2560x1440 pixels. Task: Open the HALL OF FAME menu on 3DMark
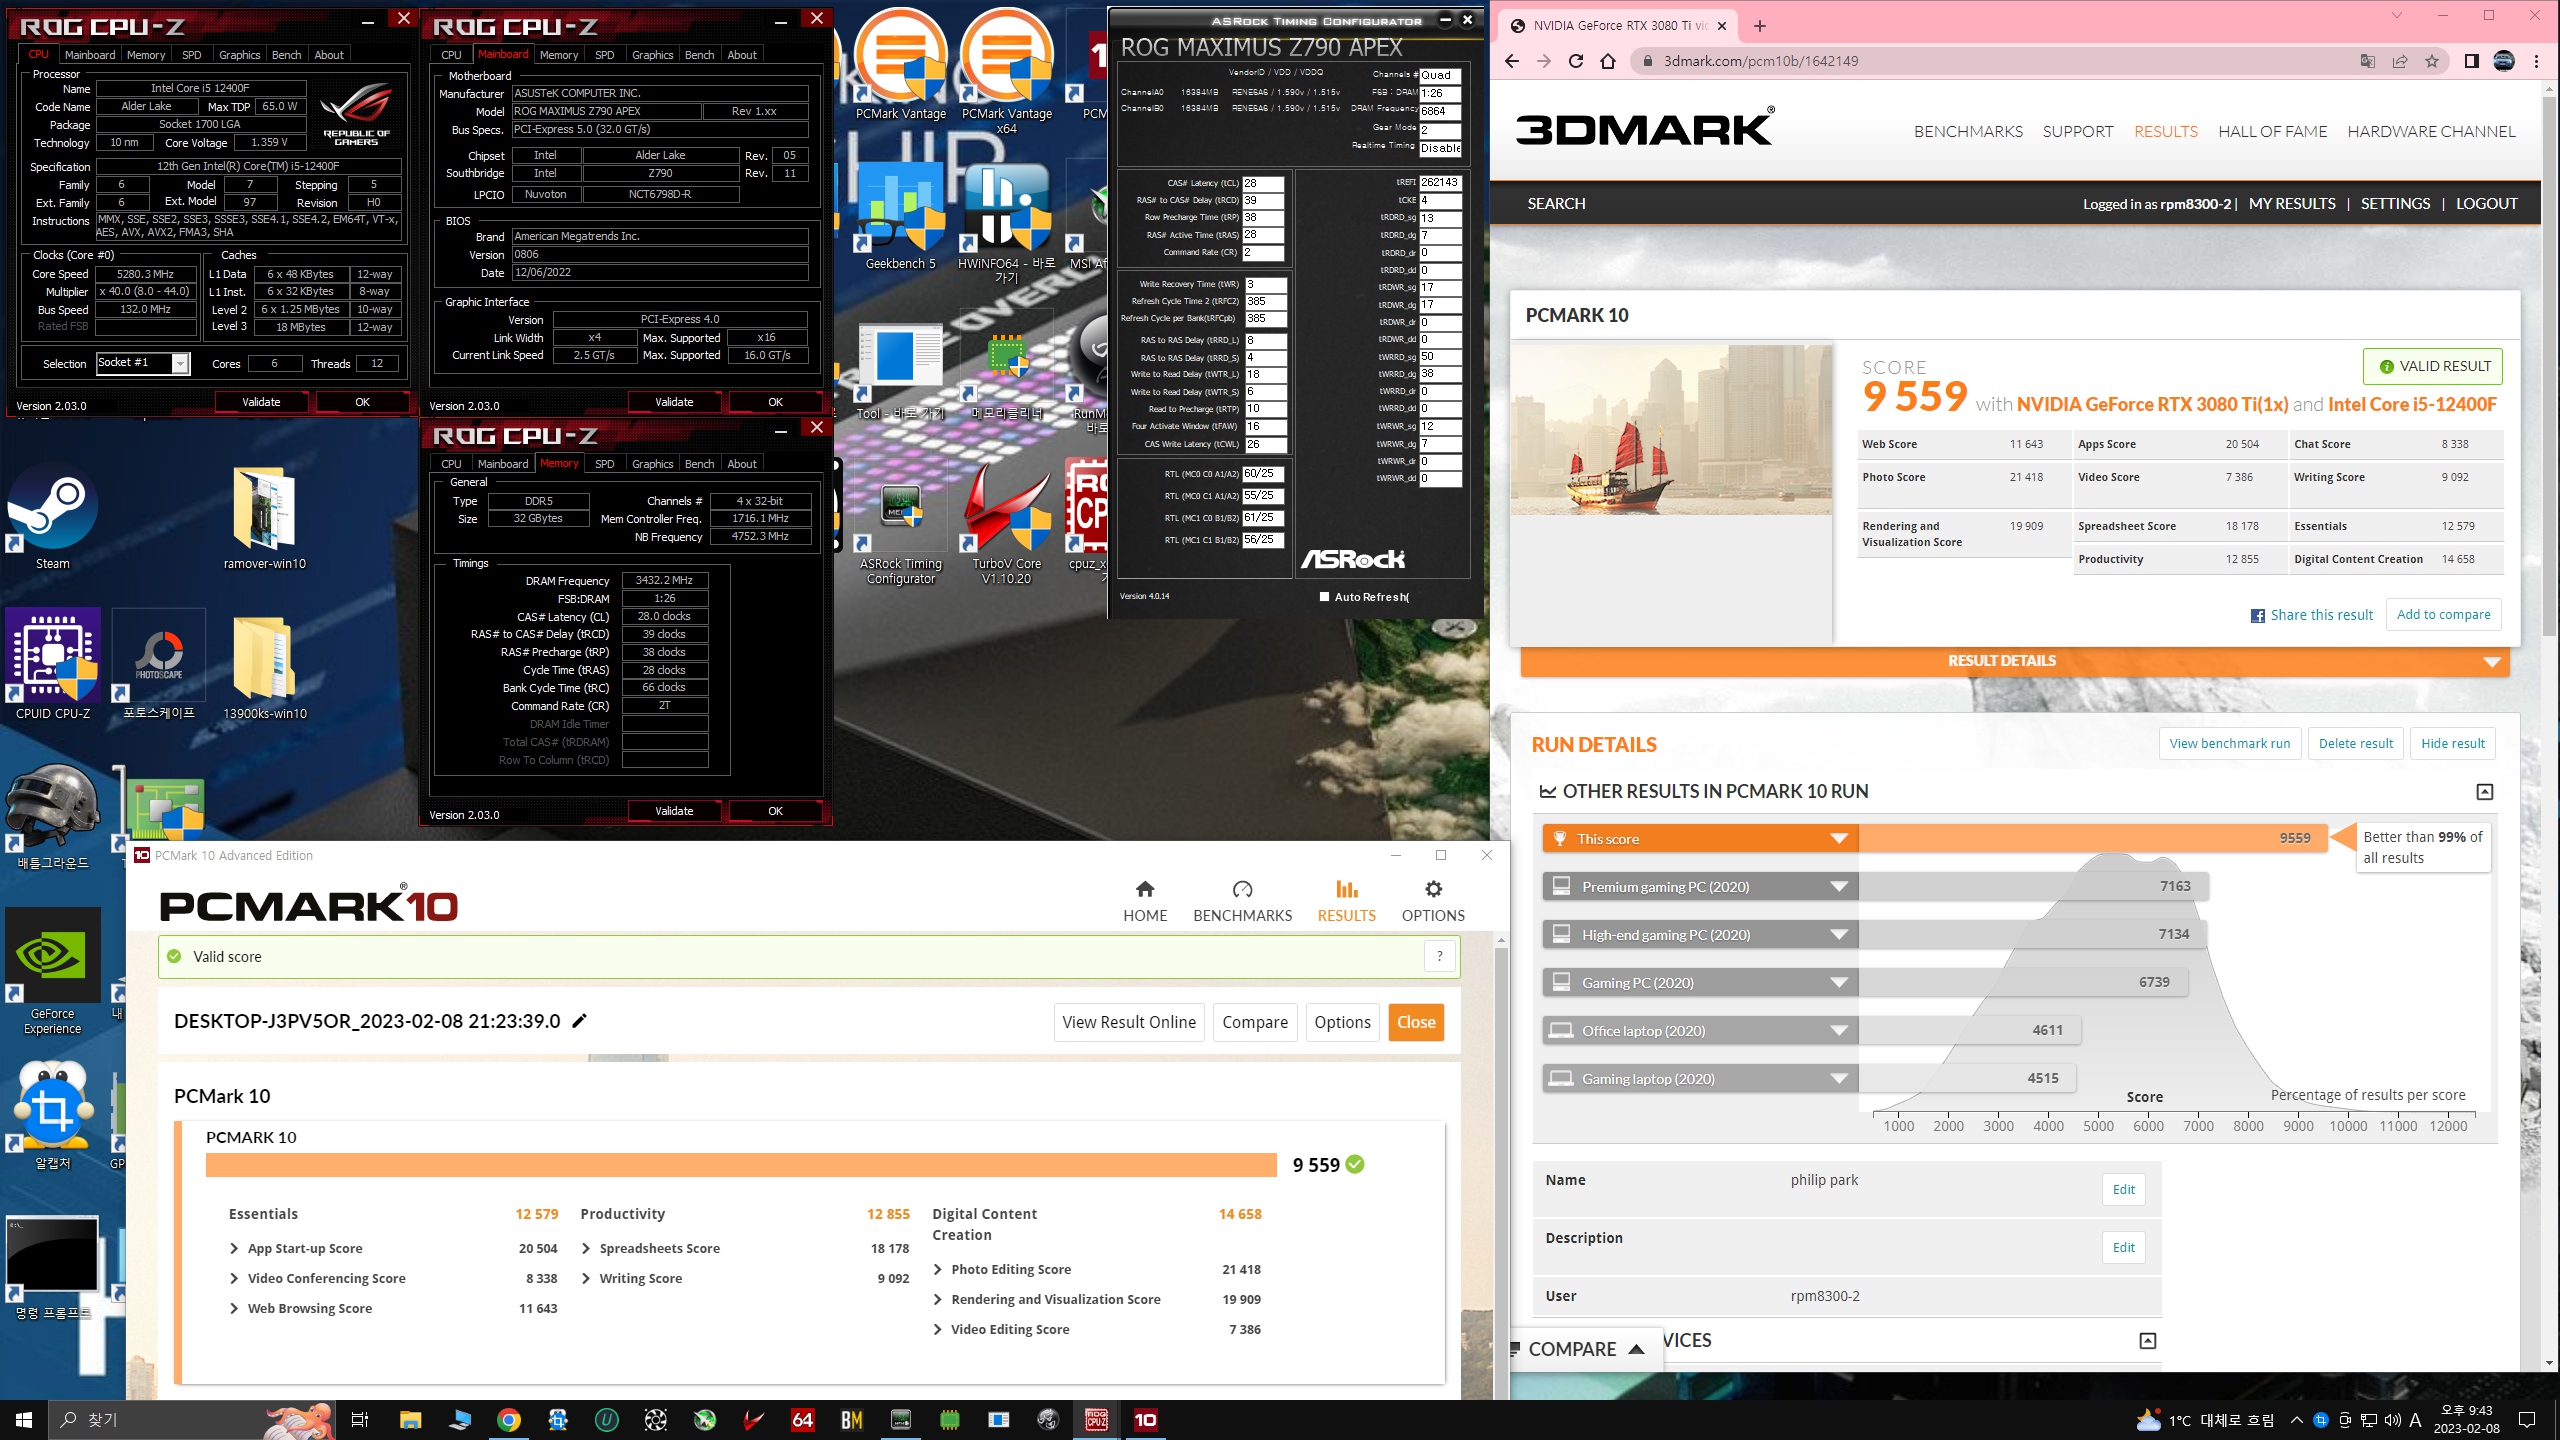[x=2272, y=131]
